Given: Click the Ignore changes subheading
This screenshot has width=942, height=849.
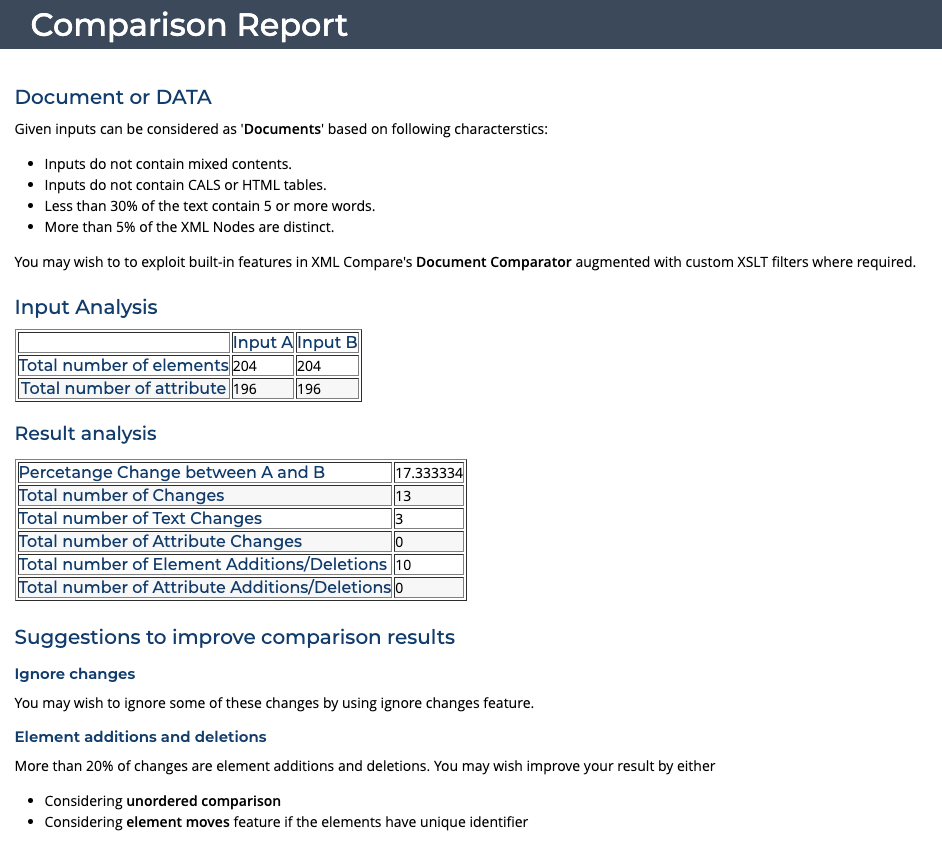Looking at the screenshot, I should [x=75, y=674].
